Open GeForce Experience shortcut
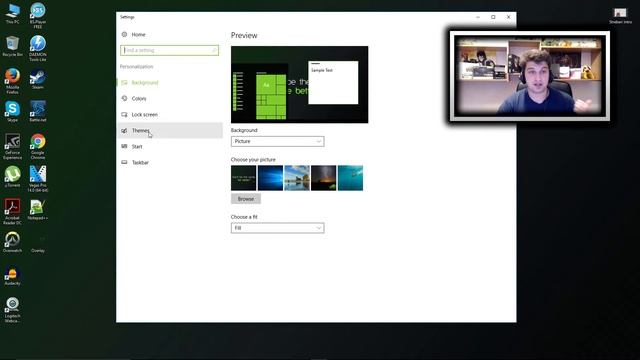 click(12, 146)
